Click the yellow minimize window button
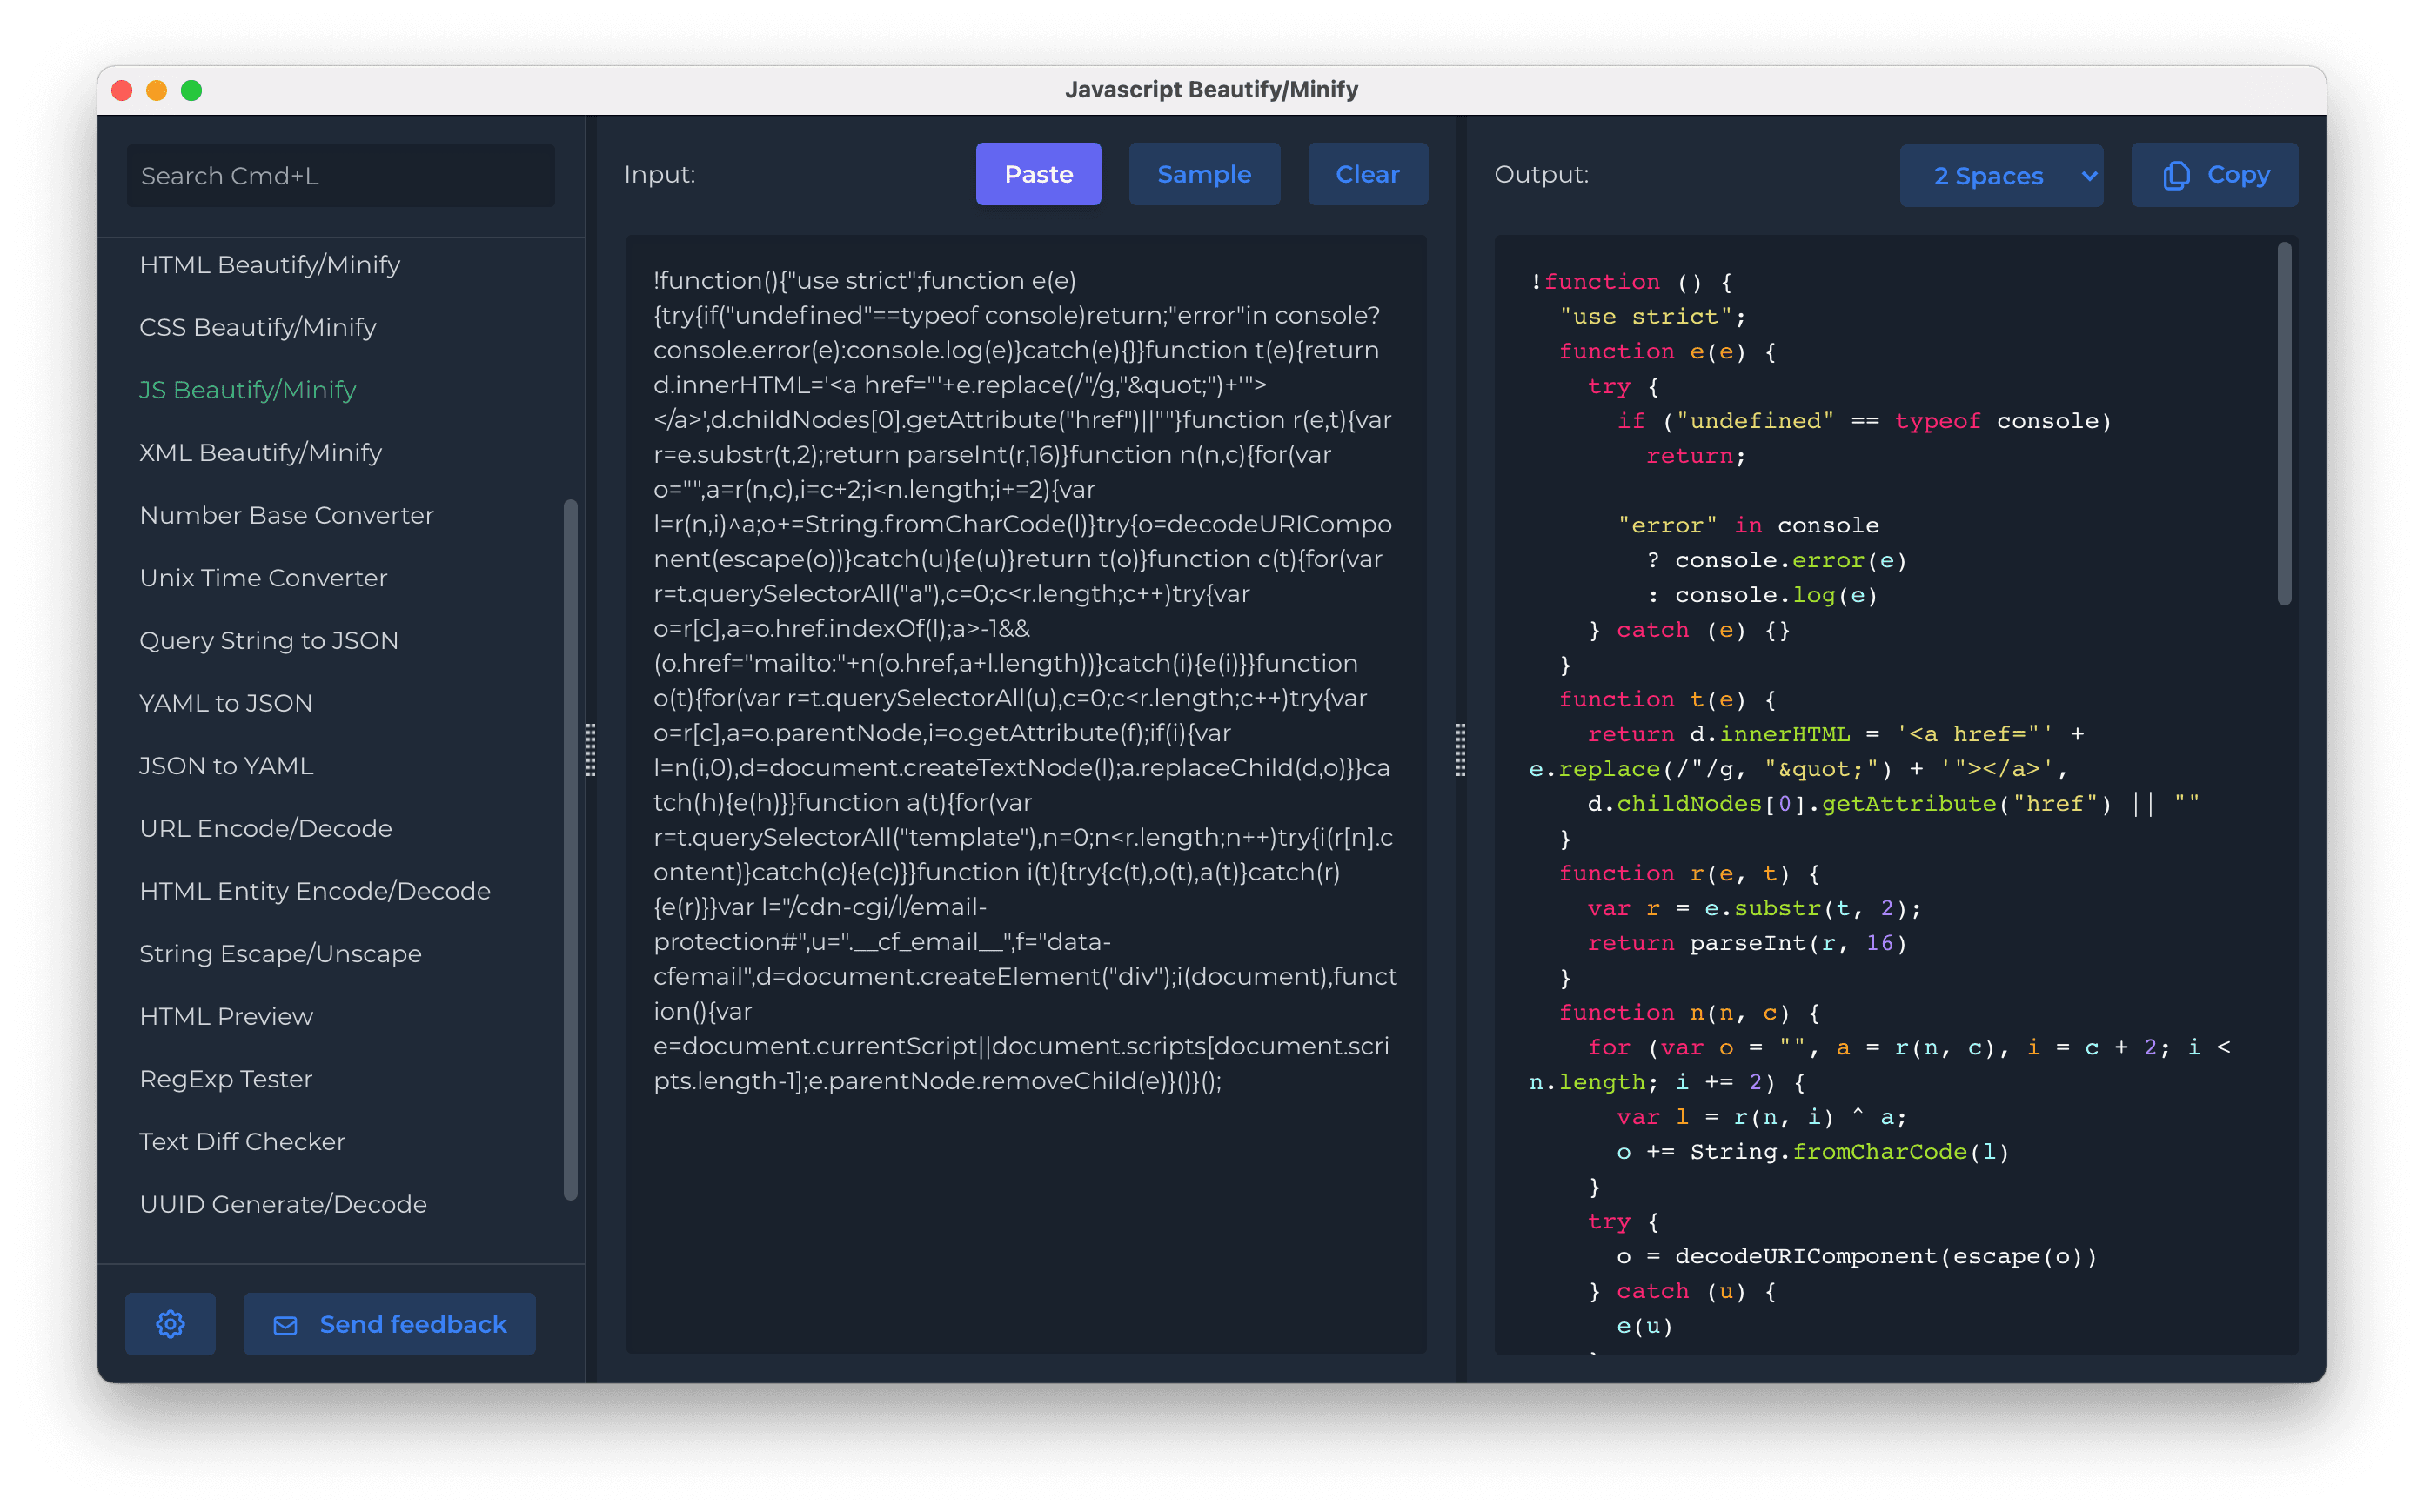This screenshot has height=1512, width=2424. [x=157, y=90]
